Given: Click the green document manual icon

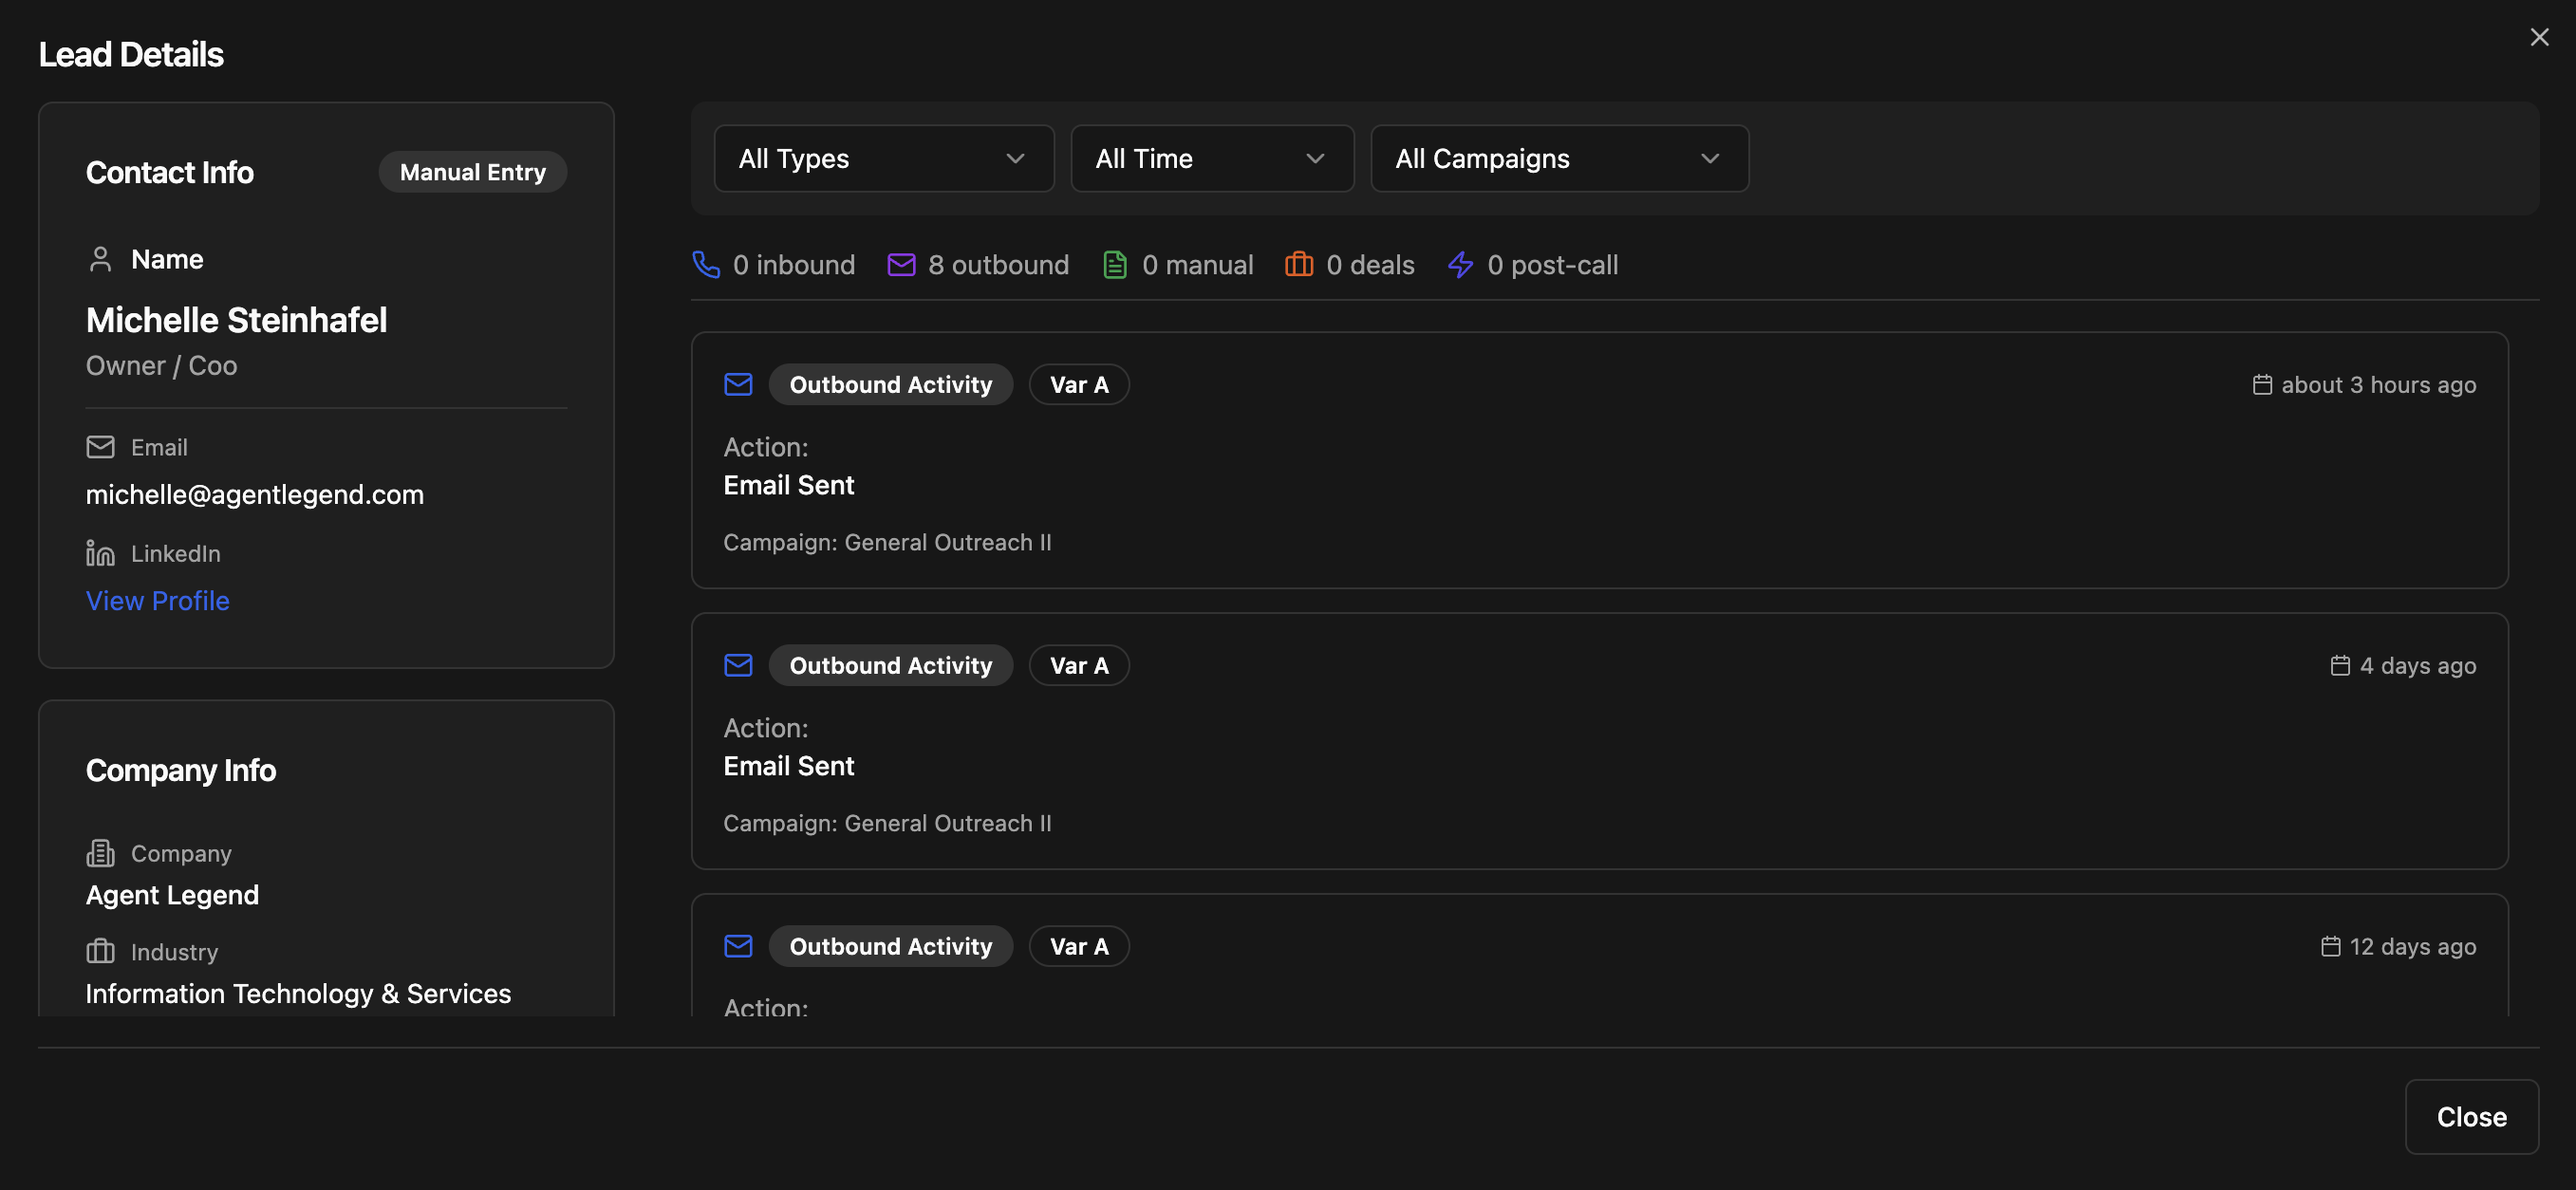Looking at the screenshot, I should [x=1114, y=265].
